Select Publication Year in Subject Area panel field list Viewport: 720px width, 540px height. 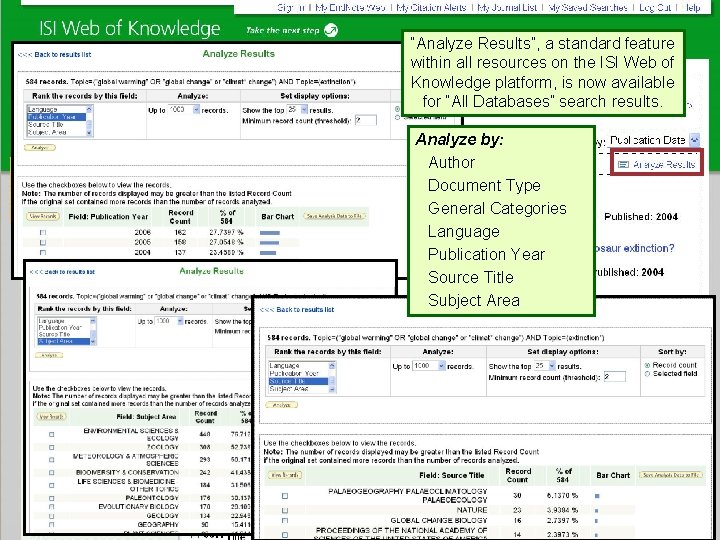click(x=63, y=327)
